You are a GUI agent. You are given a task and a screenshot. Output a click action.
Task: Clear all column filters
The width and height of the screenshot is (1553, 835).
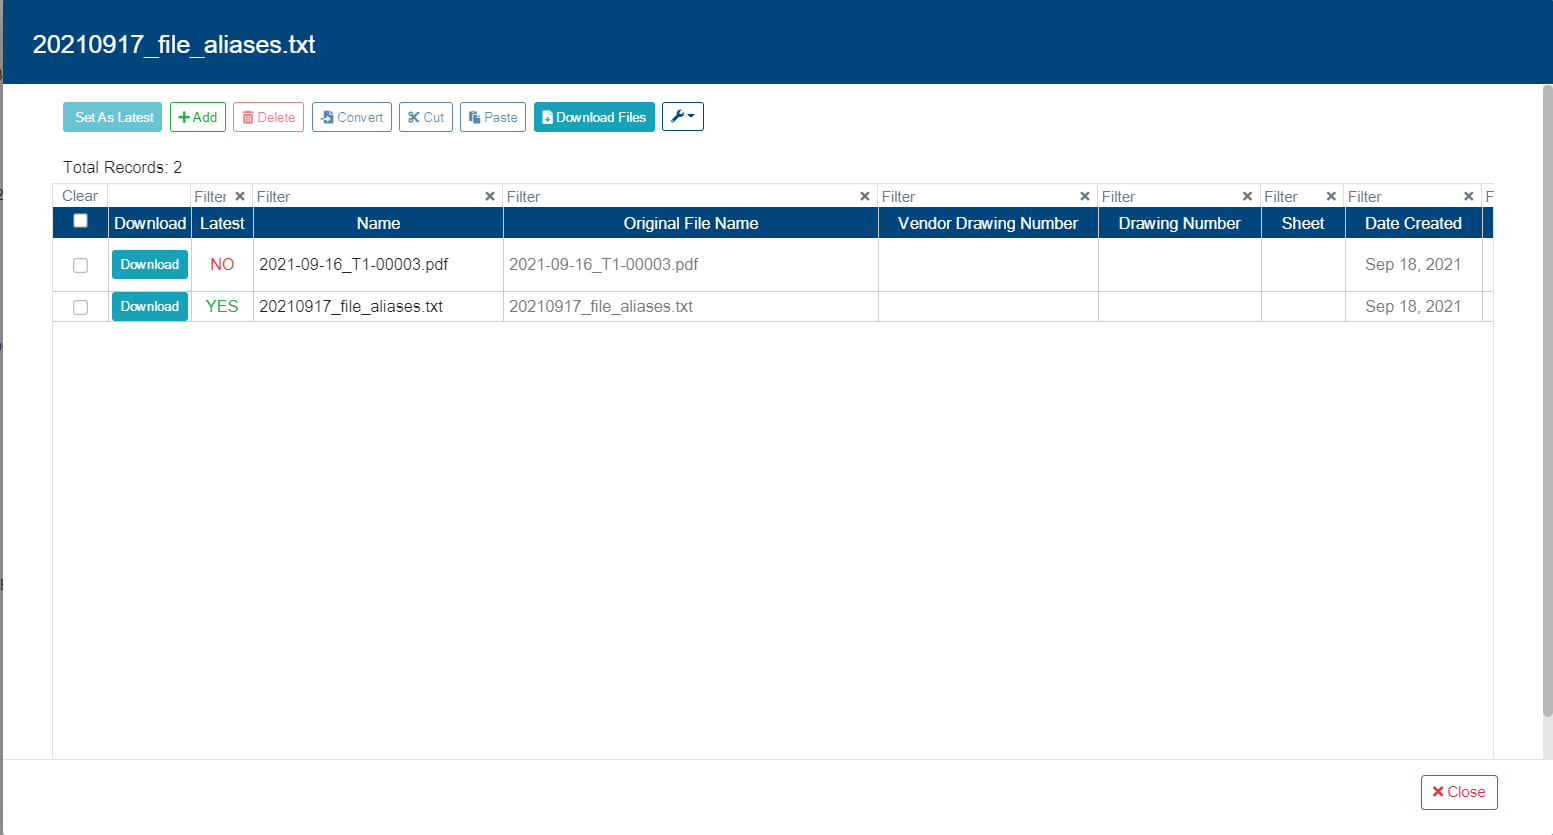coord(80,196)
